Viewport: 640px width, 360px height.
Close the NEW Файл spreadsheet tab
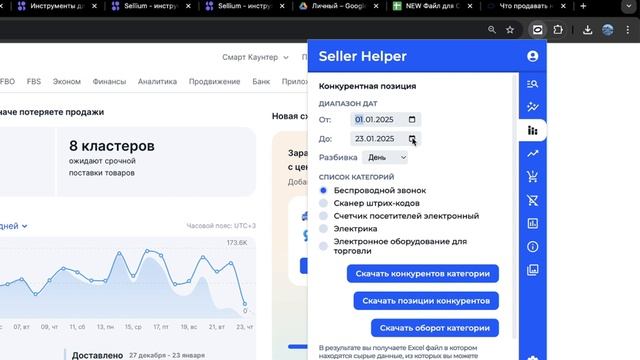click(470, 6)
